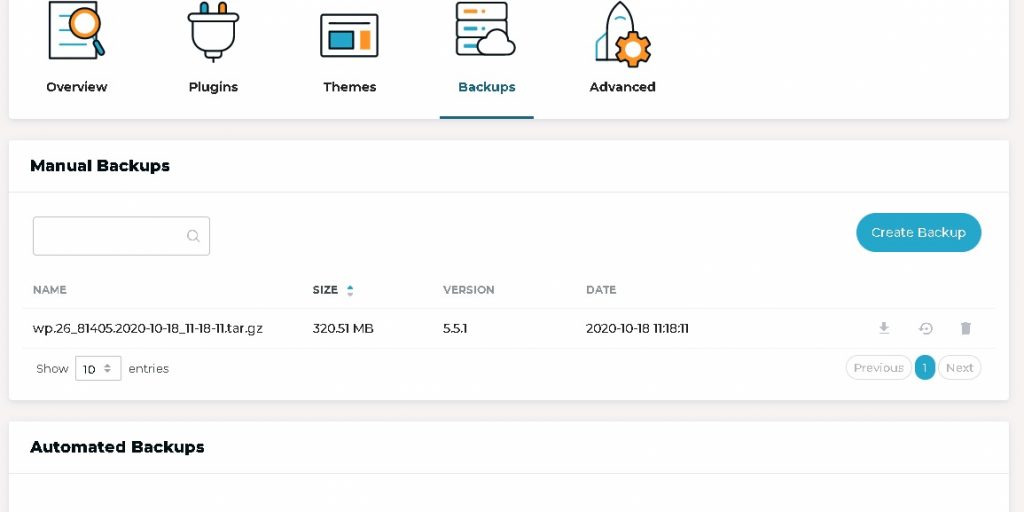Switch to the Plugins tab label

[213, 87]
